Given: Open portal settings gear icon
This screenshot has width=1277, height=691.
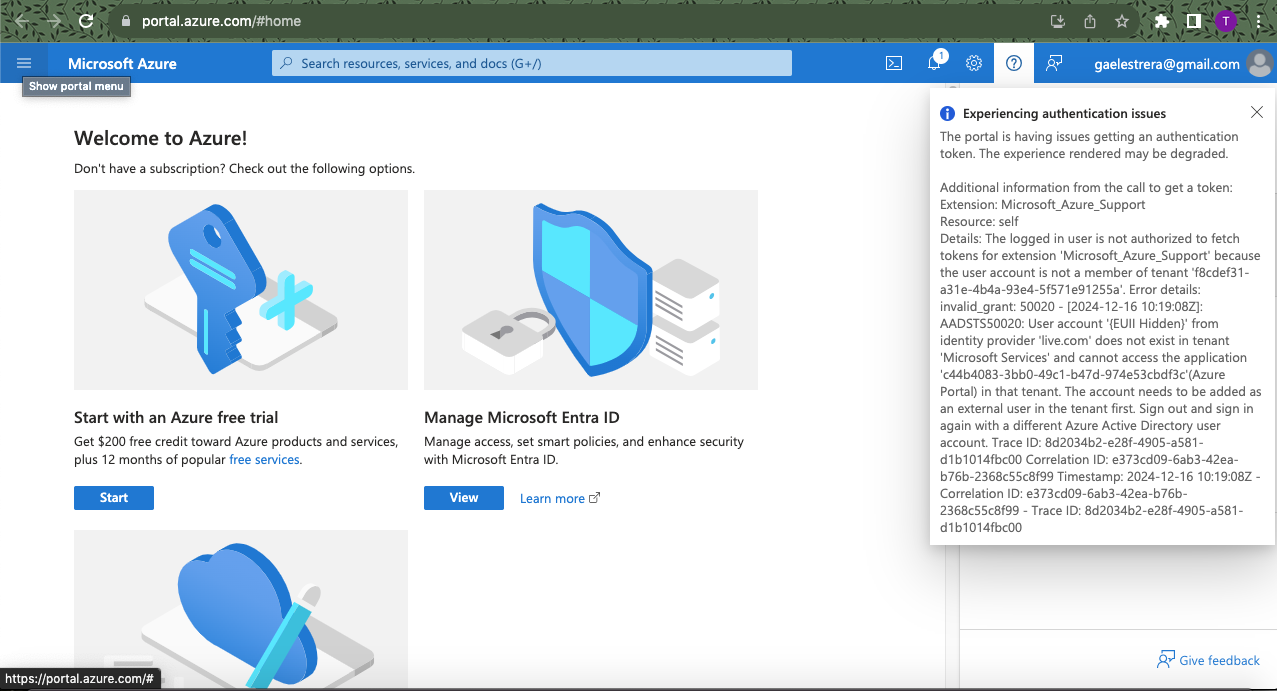Looking at the screenshot, I should 974,63.
